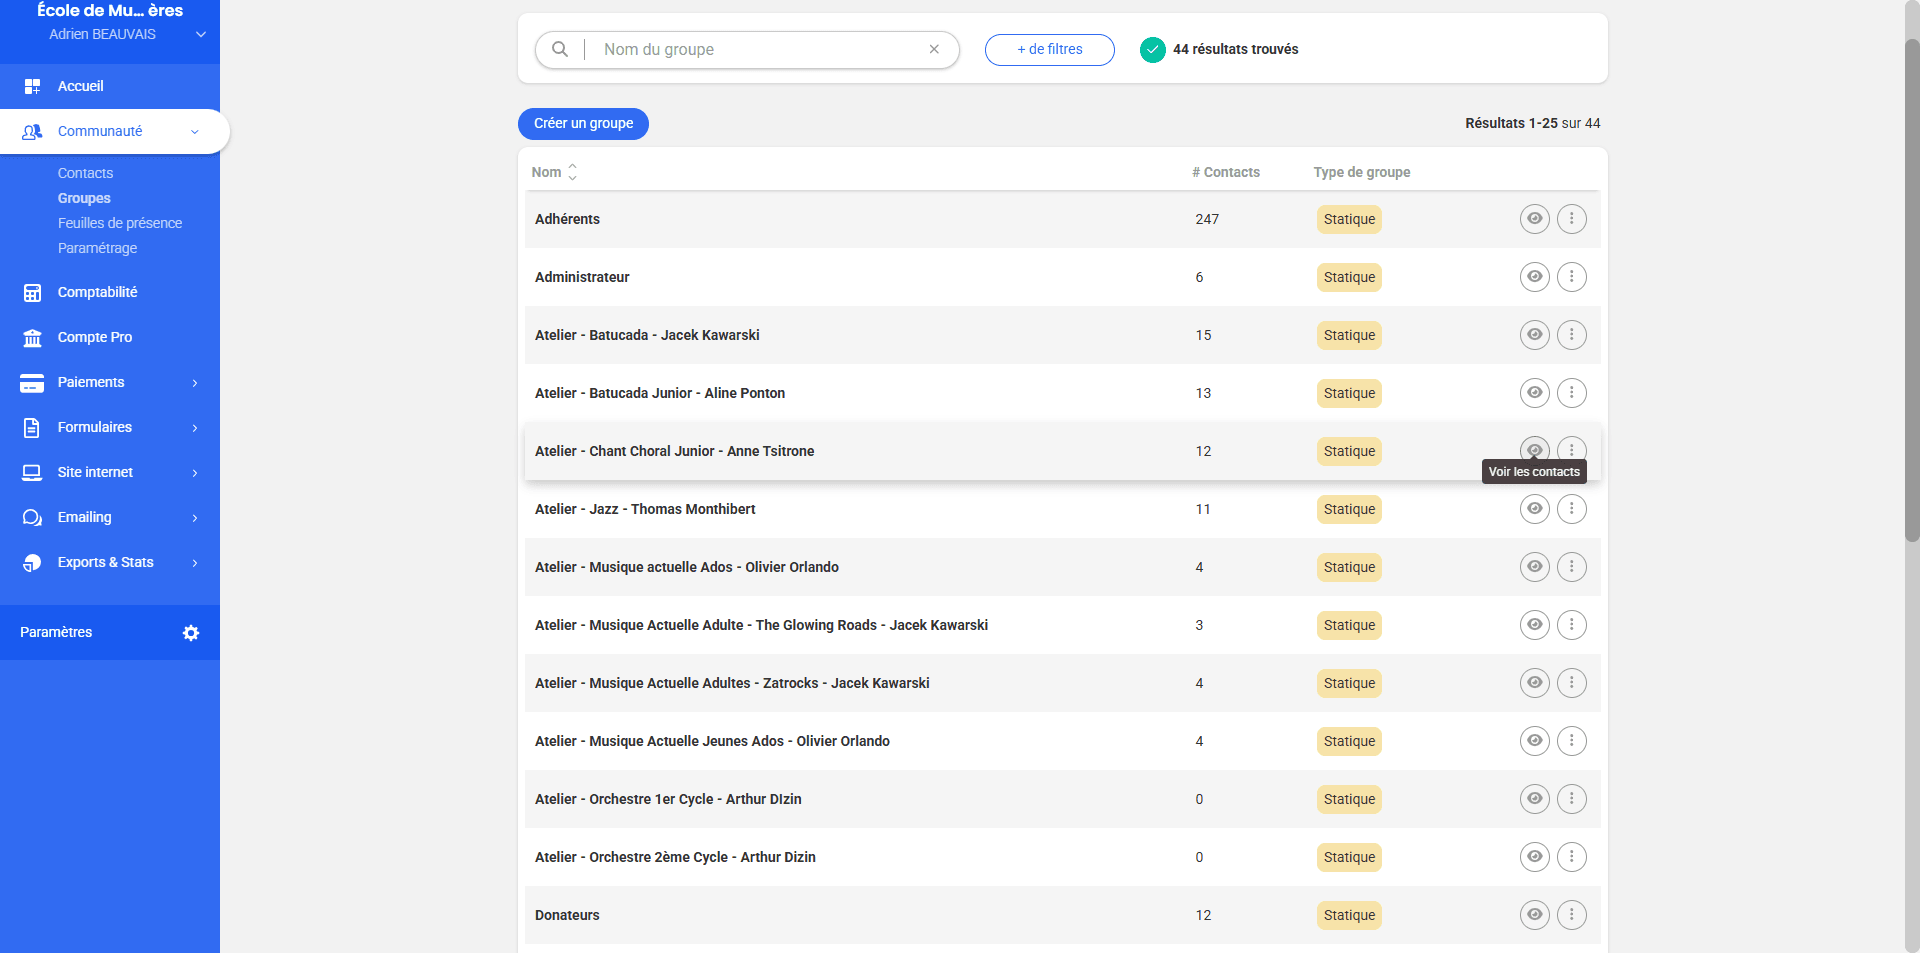Click the search magnifier icon
Screen dimensions: 1920x953
(x=560, y=49)
